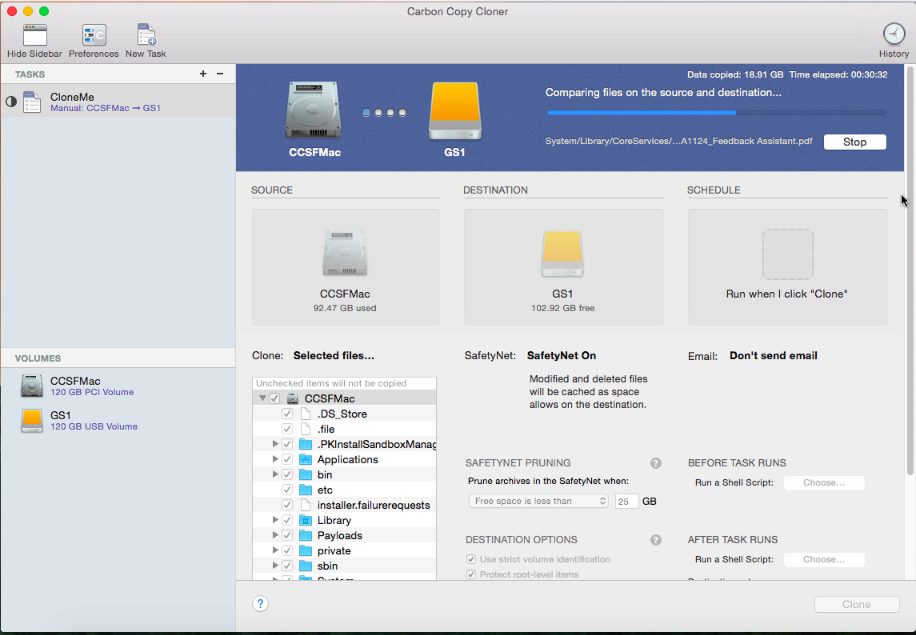
Task: Click the CloneMe task document icon
Action: tap(32, 102)
